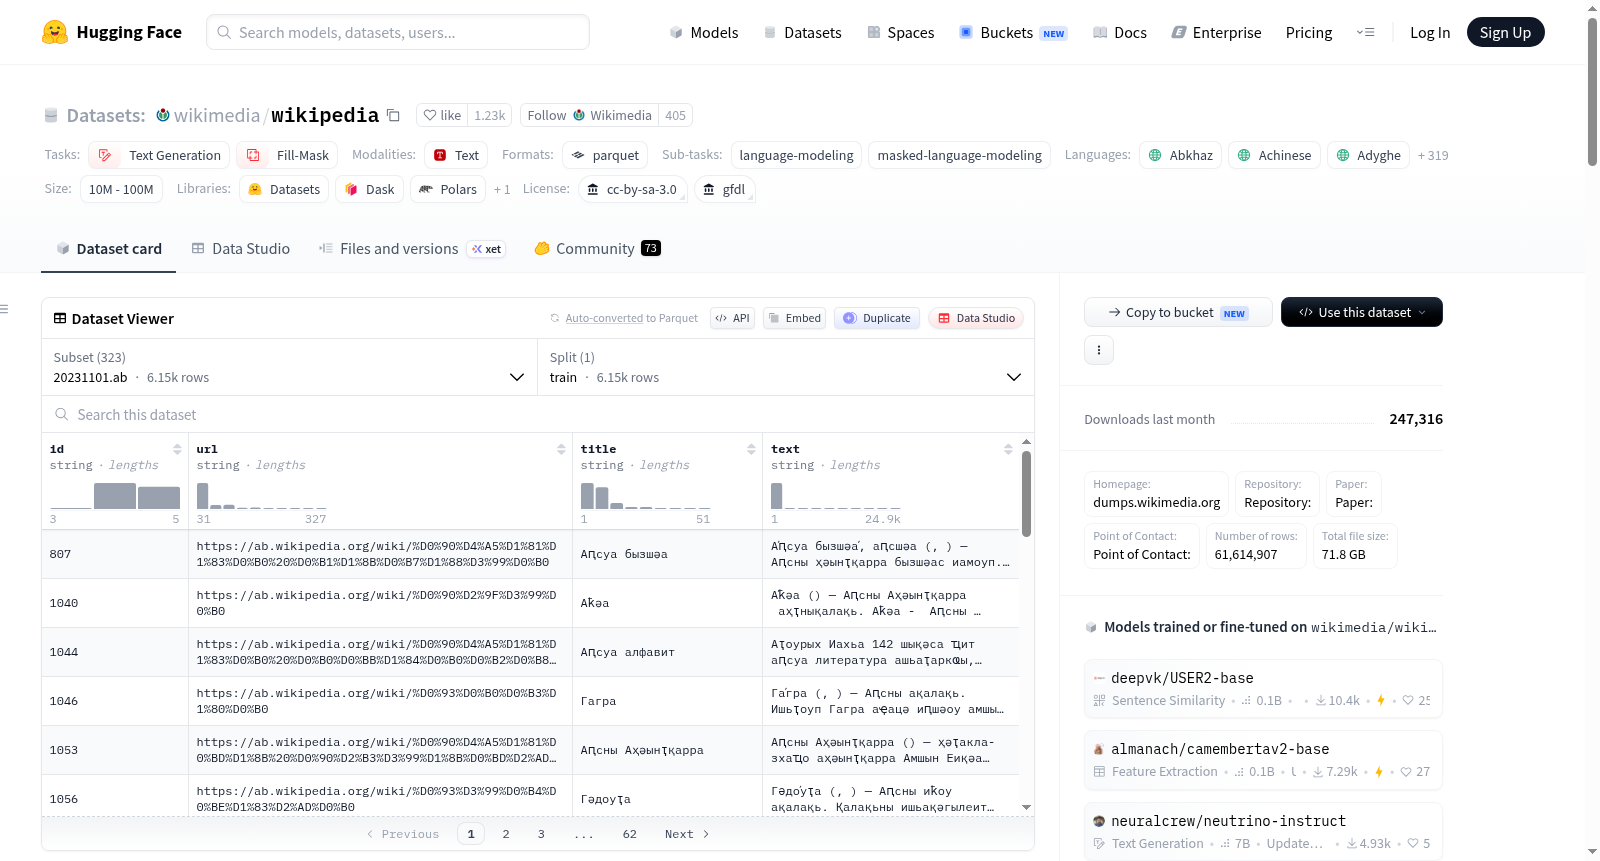The image size is (1600, 861).
Task: Open the Docs menu item
Action: pyautogui.click(x=1120, y=32)
